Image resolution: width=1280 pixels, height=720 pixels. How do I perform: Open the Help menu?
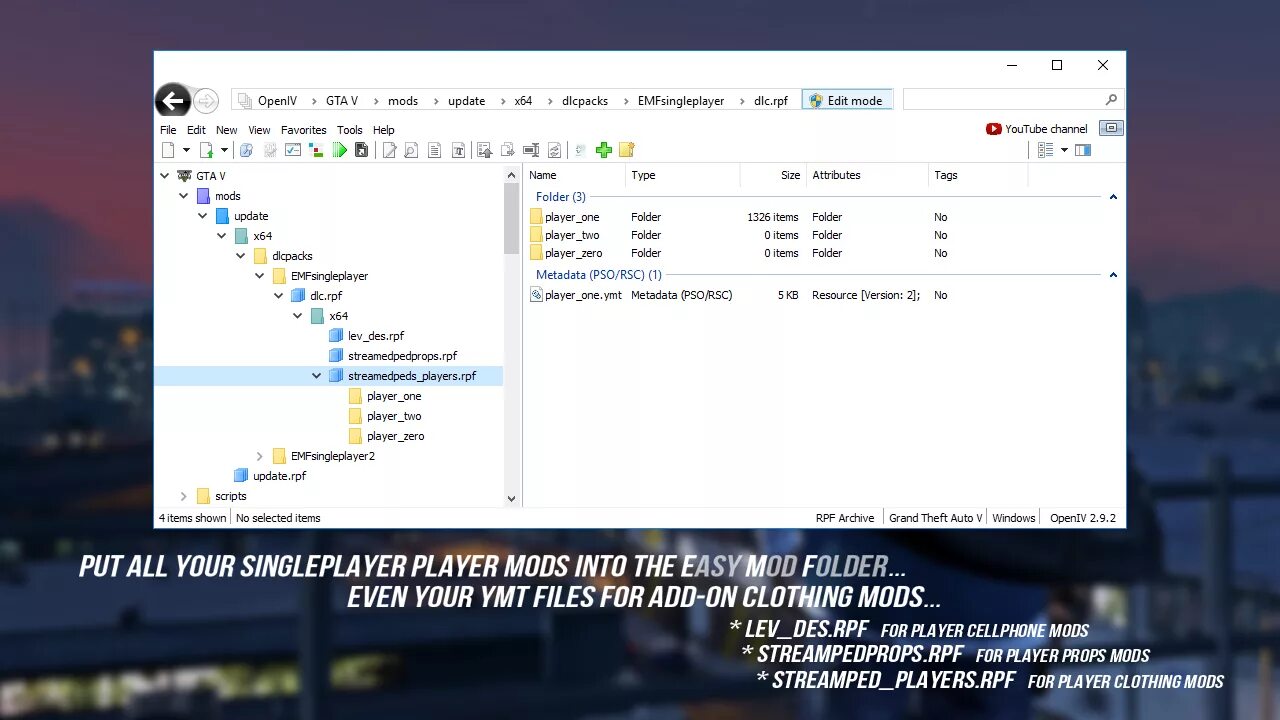pos(384,130)
